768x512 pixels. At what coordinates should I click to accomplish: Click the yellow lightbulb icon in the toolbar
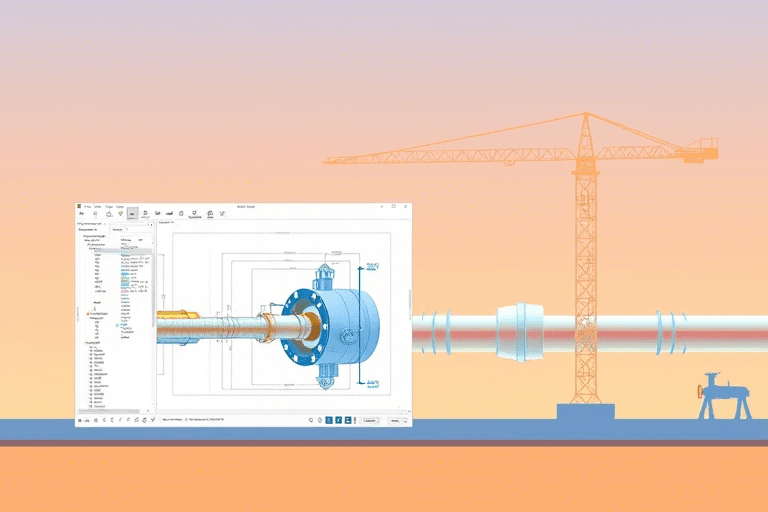point(120,213)
